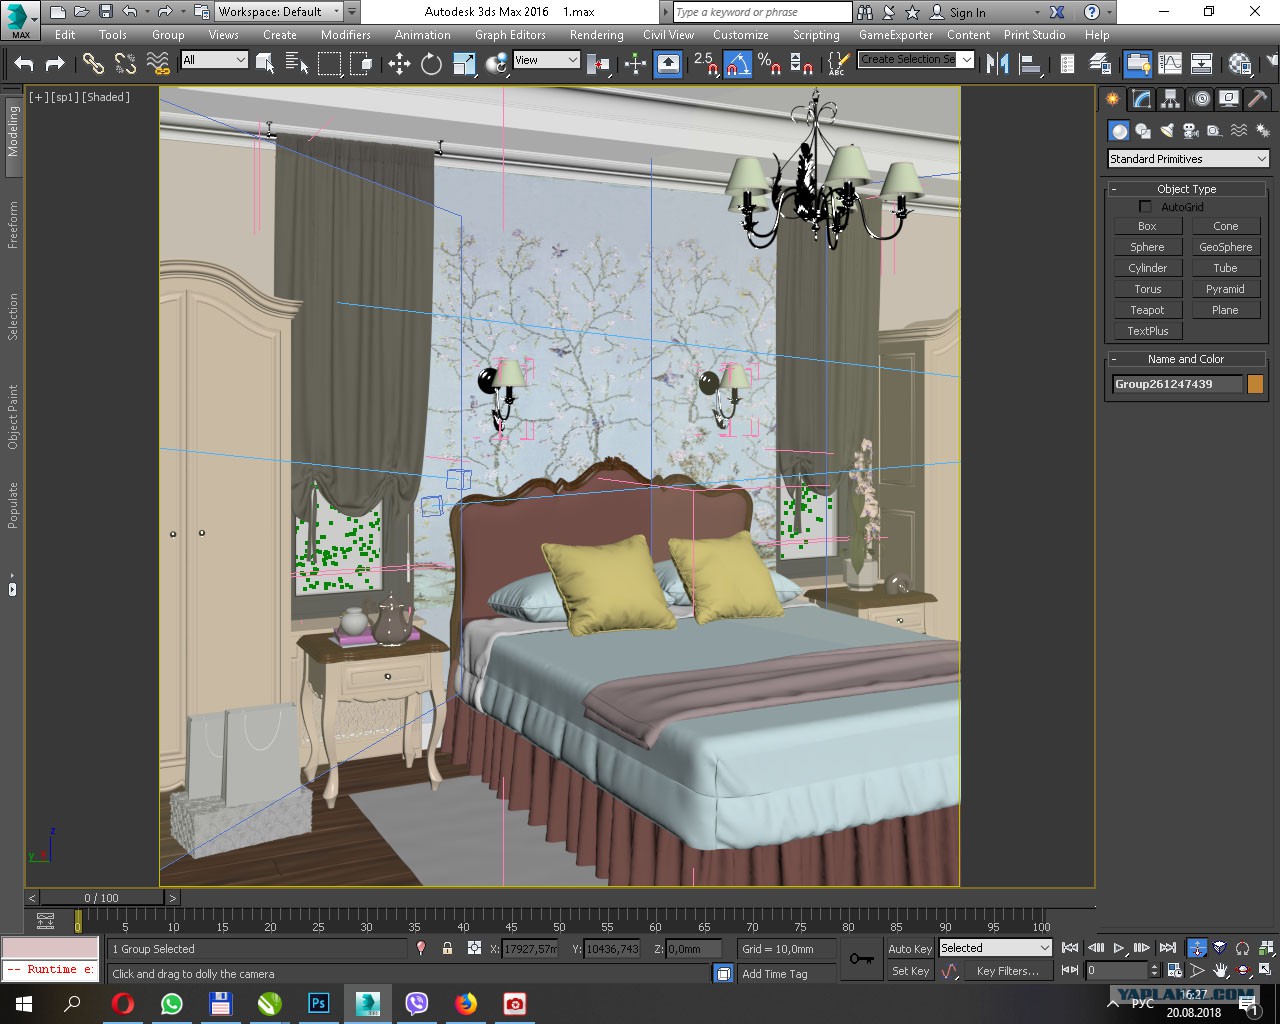Click the Select and Link chain icon
Screen dimensions: 1280x1024
point(93,63)
